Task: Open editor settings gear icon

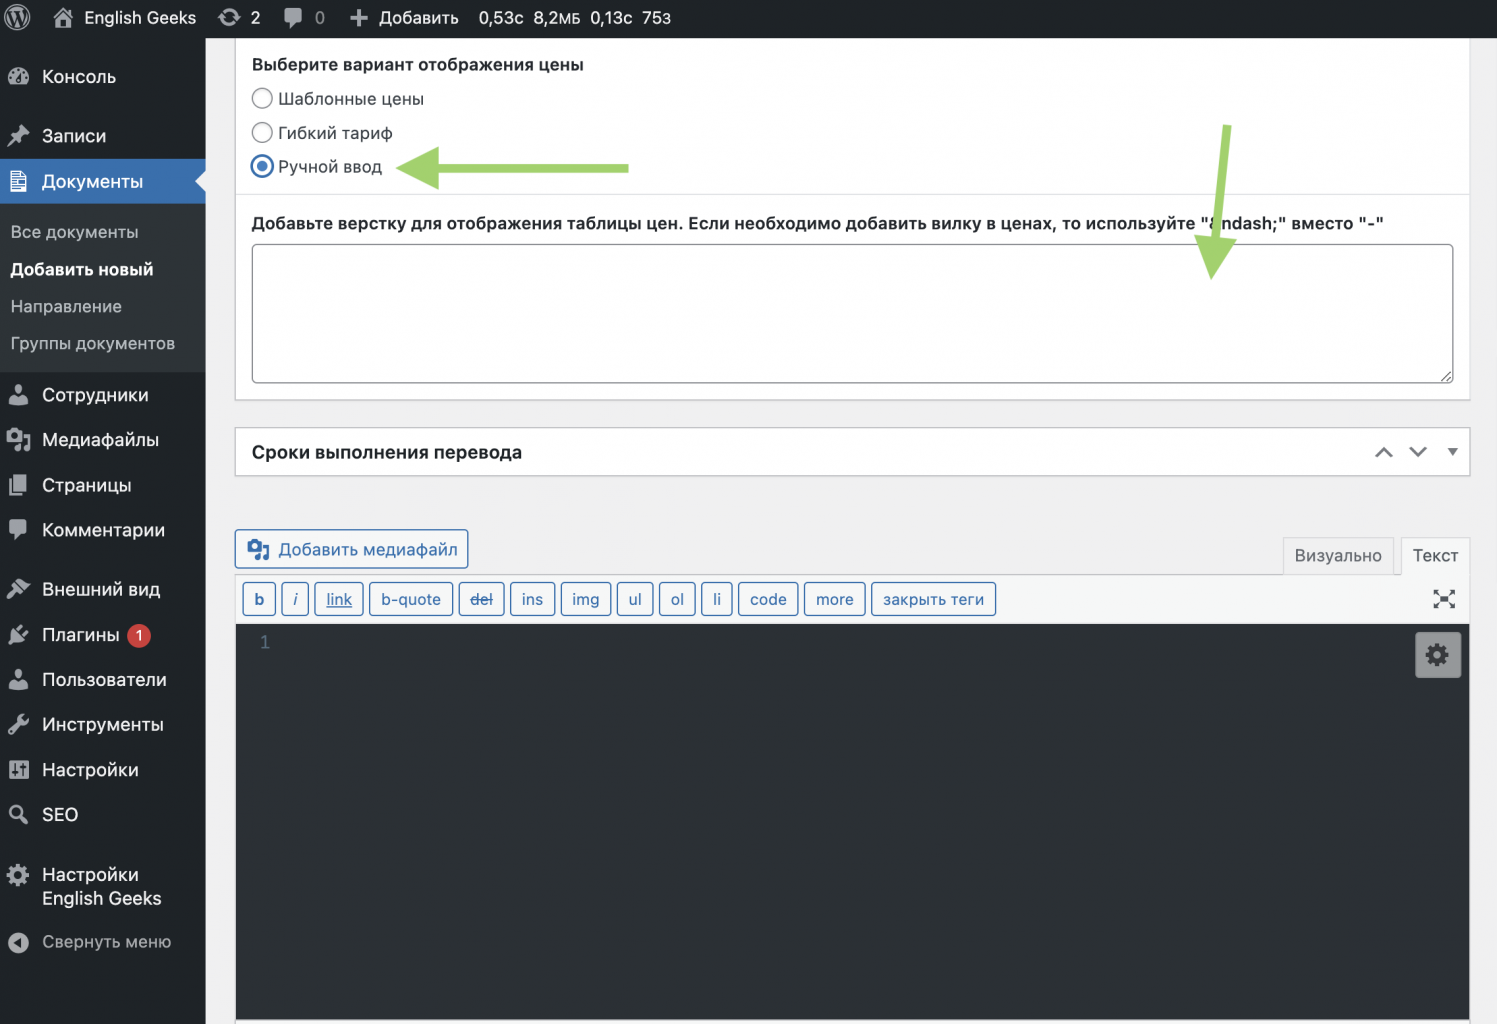Action: point(1438,655)
